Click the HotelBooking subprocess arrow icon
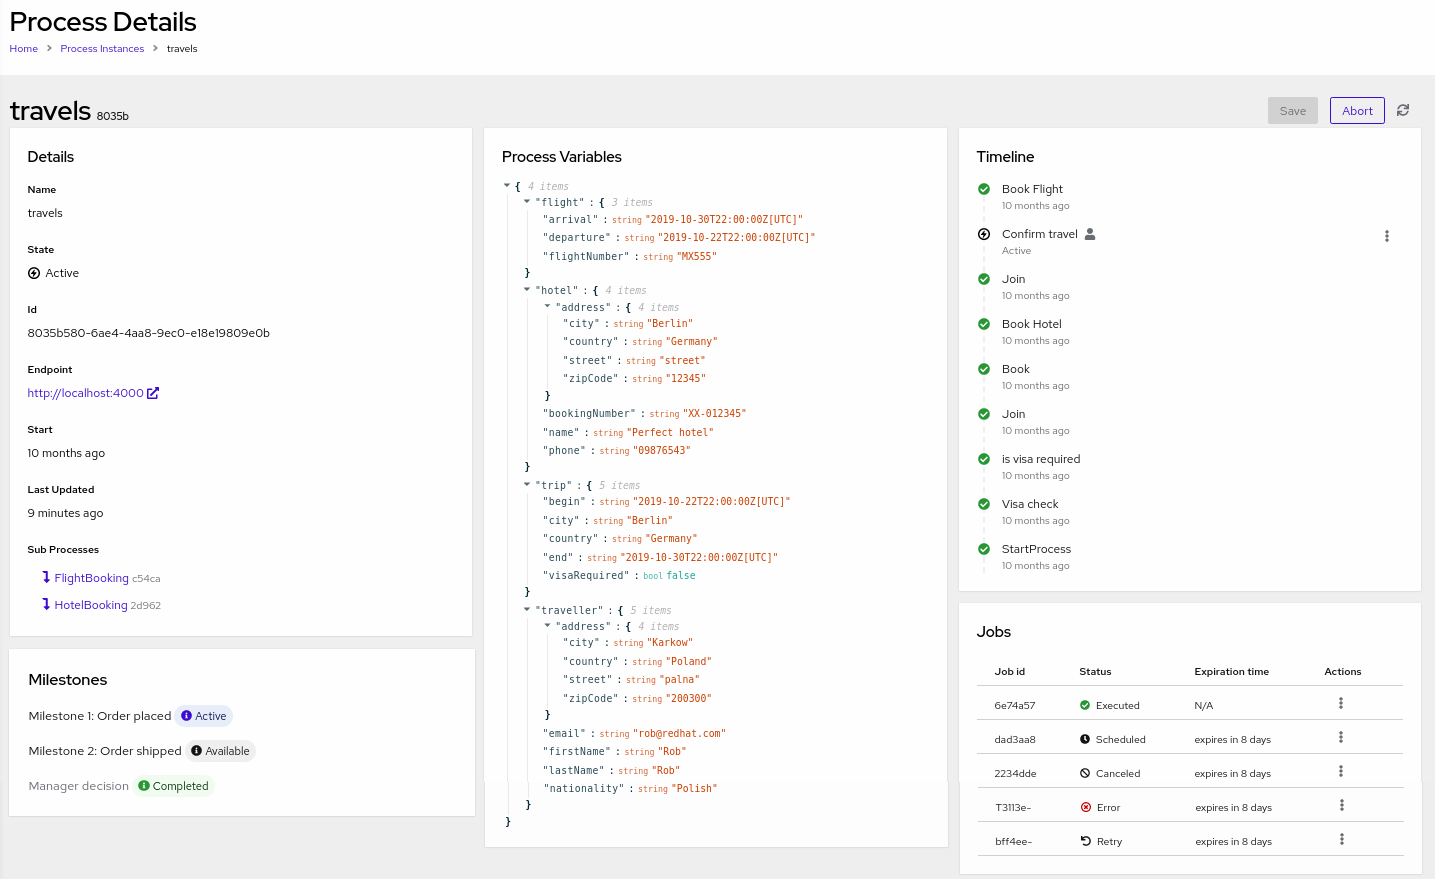The image size is (1435, 879). click(x=46, y=604)
